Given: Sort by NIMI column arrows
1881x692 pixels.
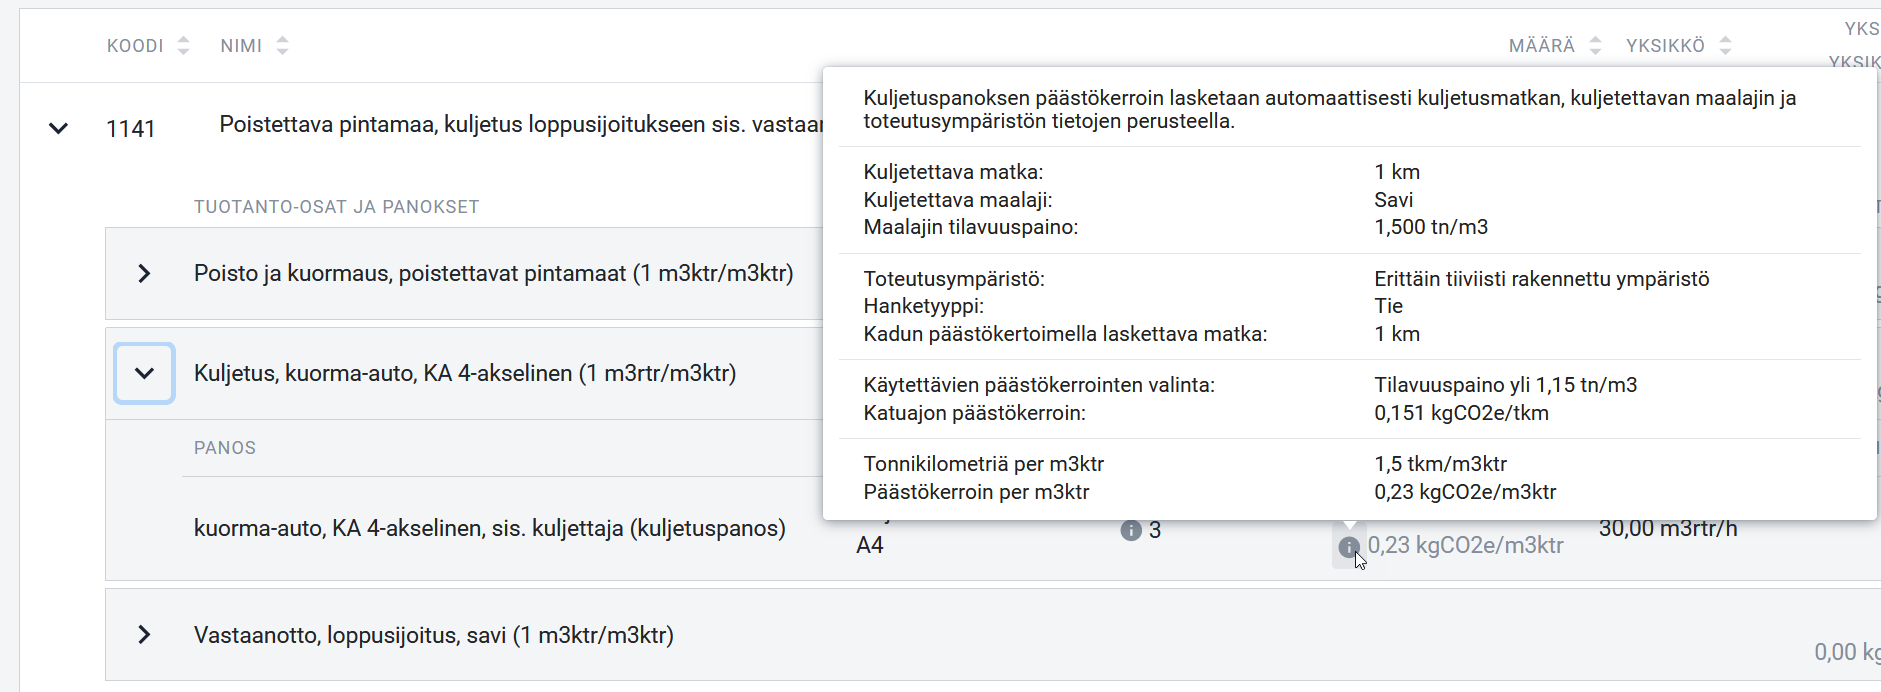Looking at the screenshot, I should 282,45.
